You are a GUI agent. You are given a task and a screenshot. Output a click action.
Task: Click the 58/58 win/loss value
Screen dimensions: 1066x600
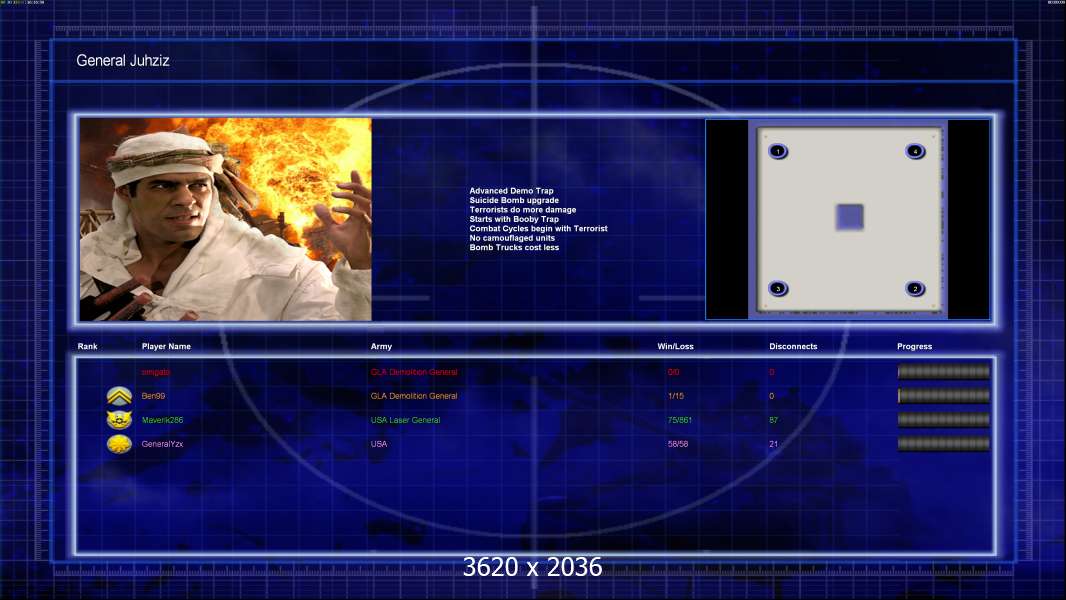[678, 444]
